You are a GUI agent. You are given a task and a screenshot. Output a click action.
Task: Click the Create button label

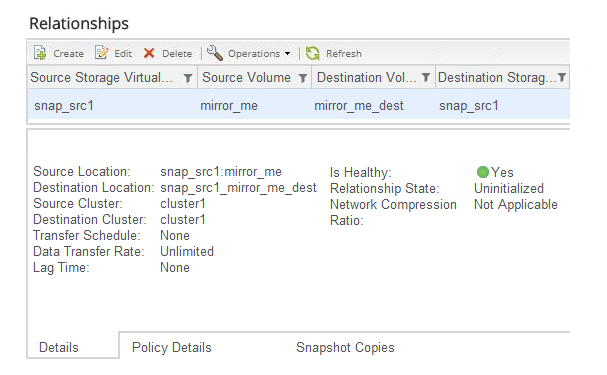(x=69, y=53)
